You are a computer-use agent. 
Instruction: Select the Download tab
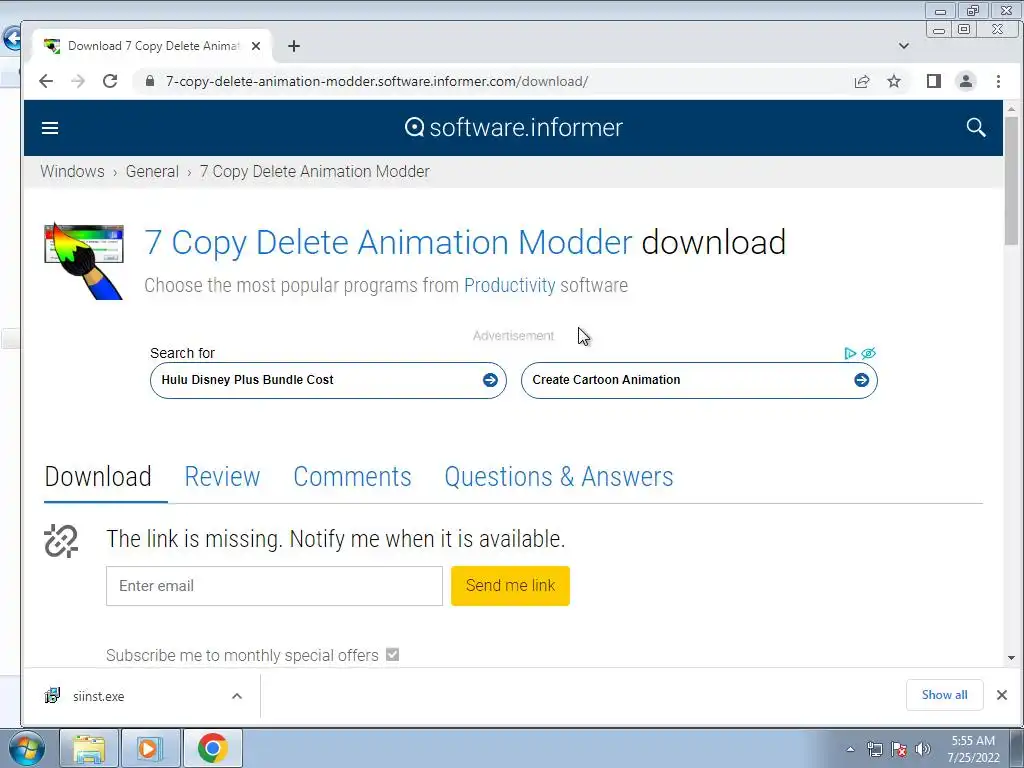(98, 477)
